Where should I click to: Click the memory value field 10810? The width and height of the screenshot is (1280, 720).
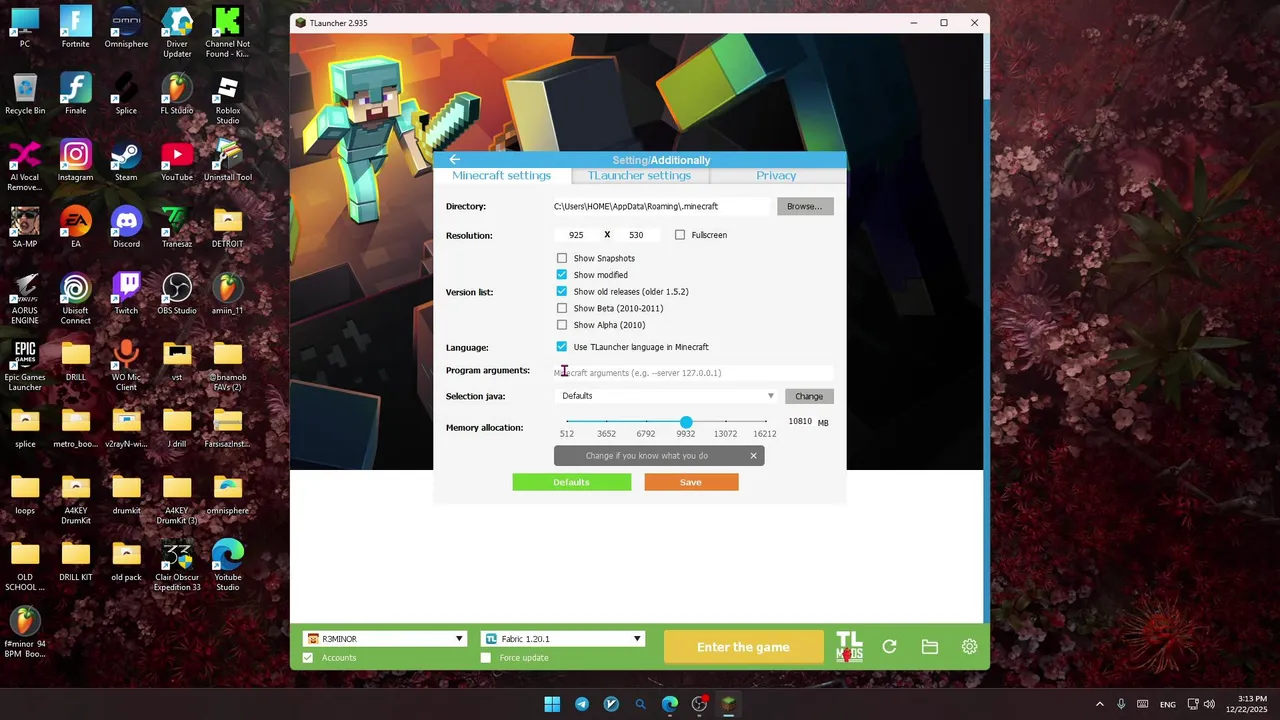click(x=800, y=422)
